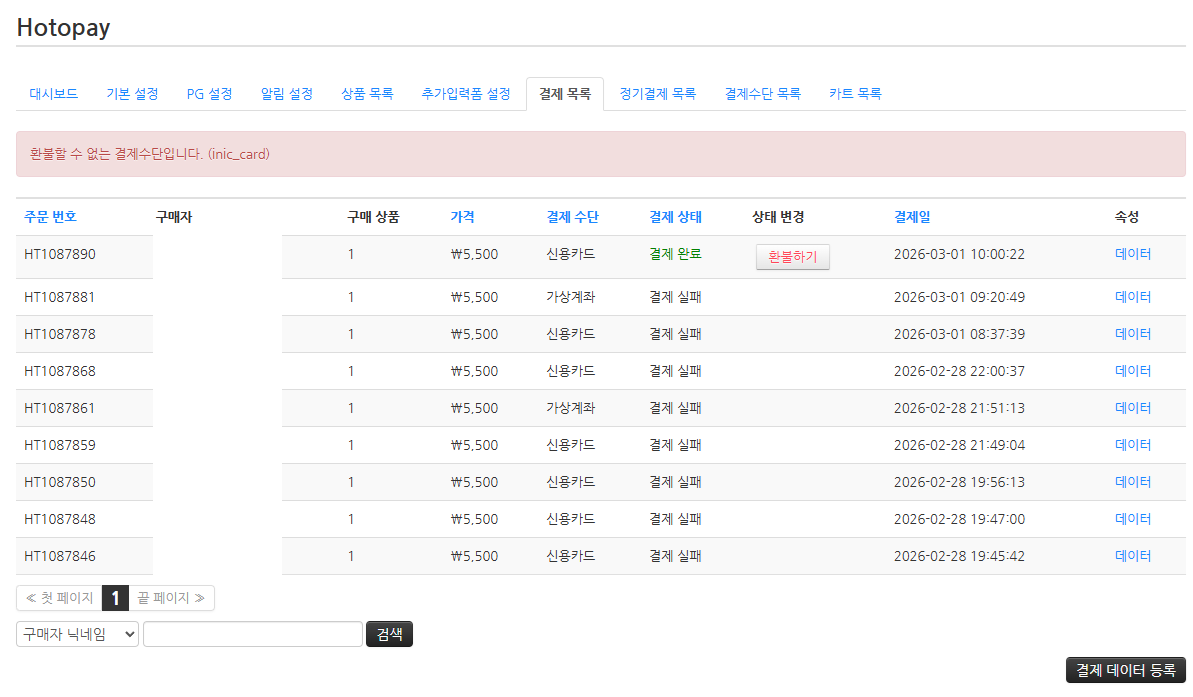Viewport: 1193px width, 697px height.
Task: View the 카트 목록 tab
Action: click(855, 93)
